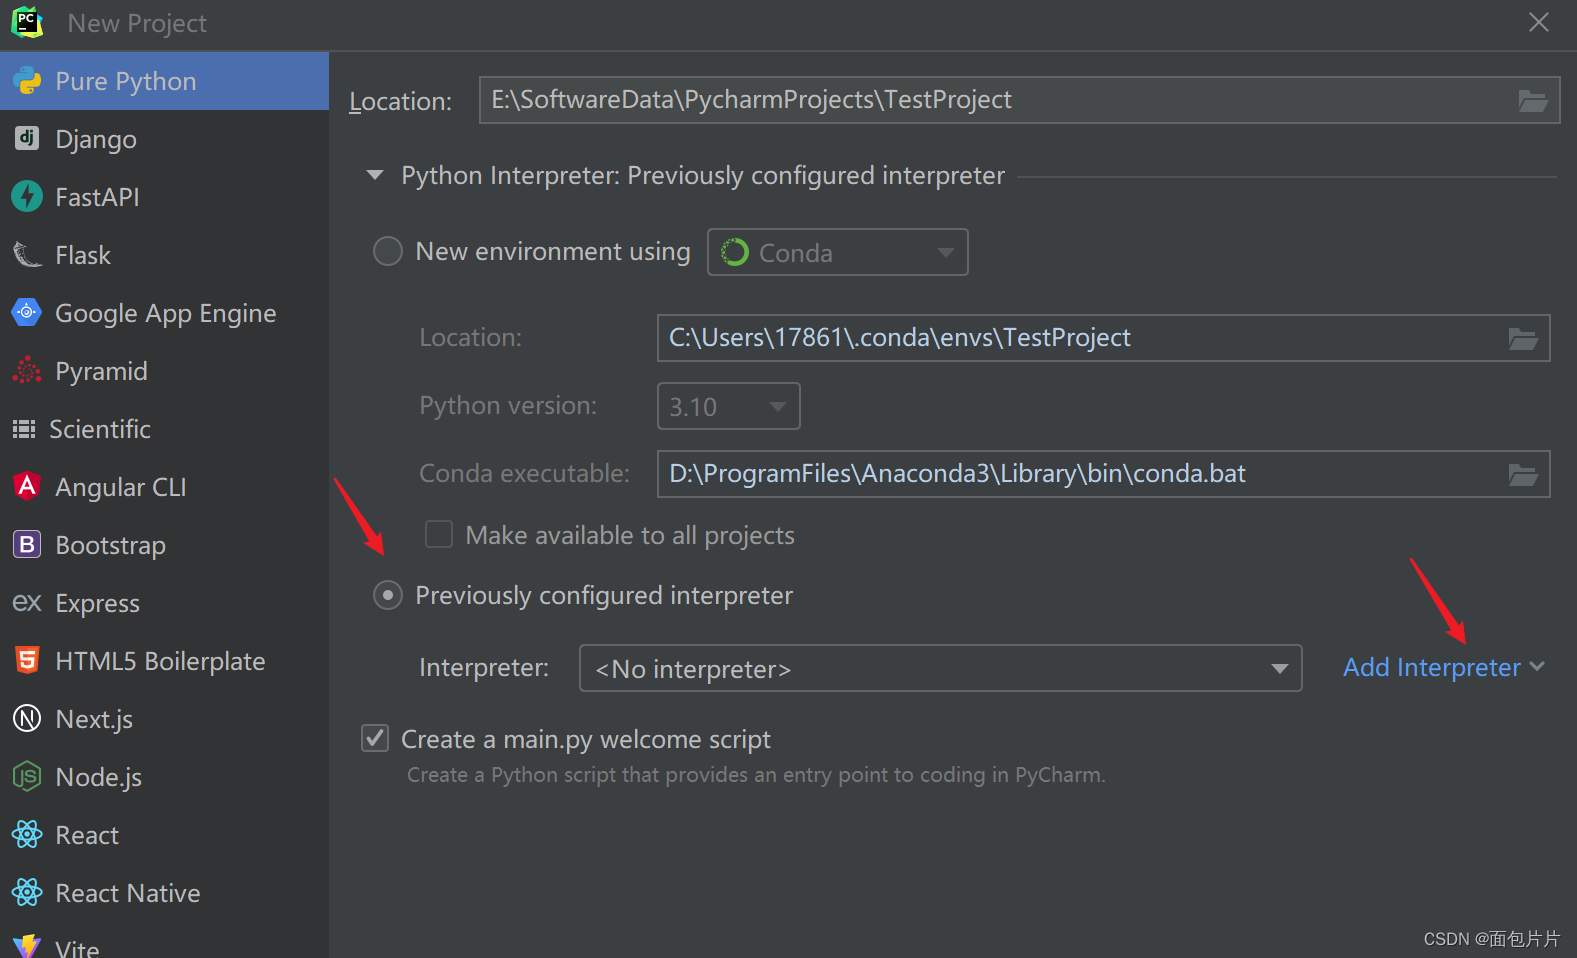
Task: Open the No interpreter dropdown
Action: coord(941,668)
